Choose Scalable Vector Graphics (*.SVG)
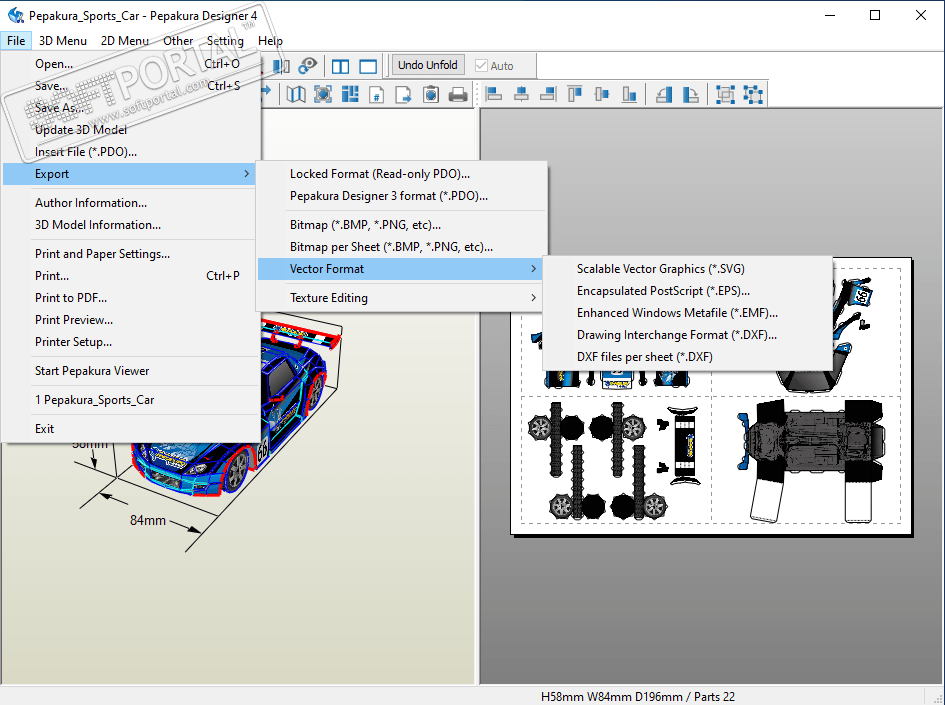The width and height of the screenshot is (945, 705). tap(660, 269)
